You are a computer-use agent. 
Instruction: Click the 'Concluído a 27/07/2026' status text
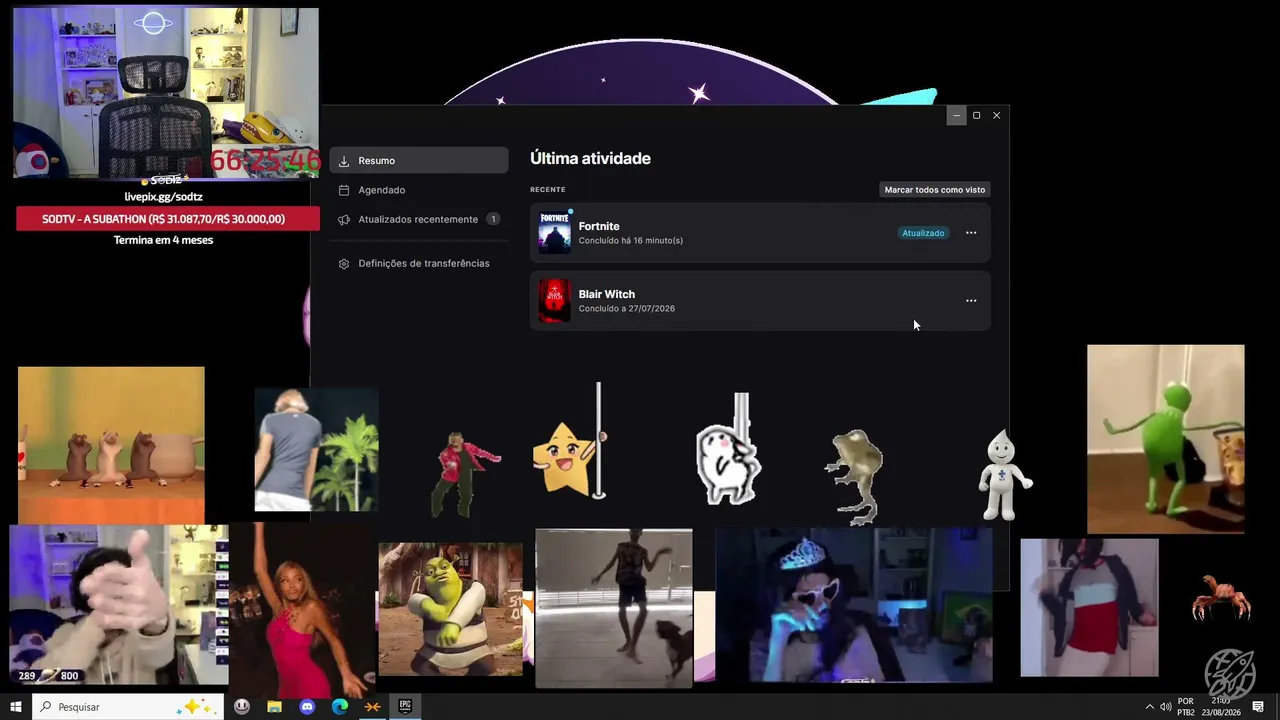[x=627, y=309]
